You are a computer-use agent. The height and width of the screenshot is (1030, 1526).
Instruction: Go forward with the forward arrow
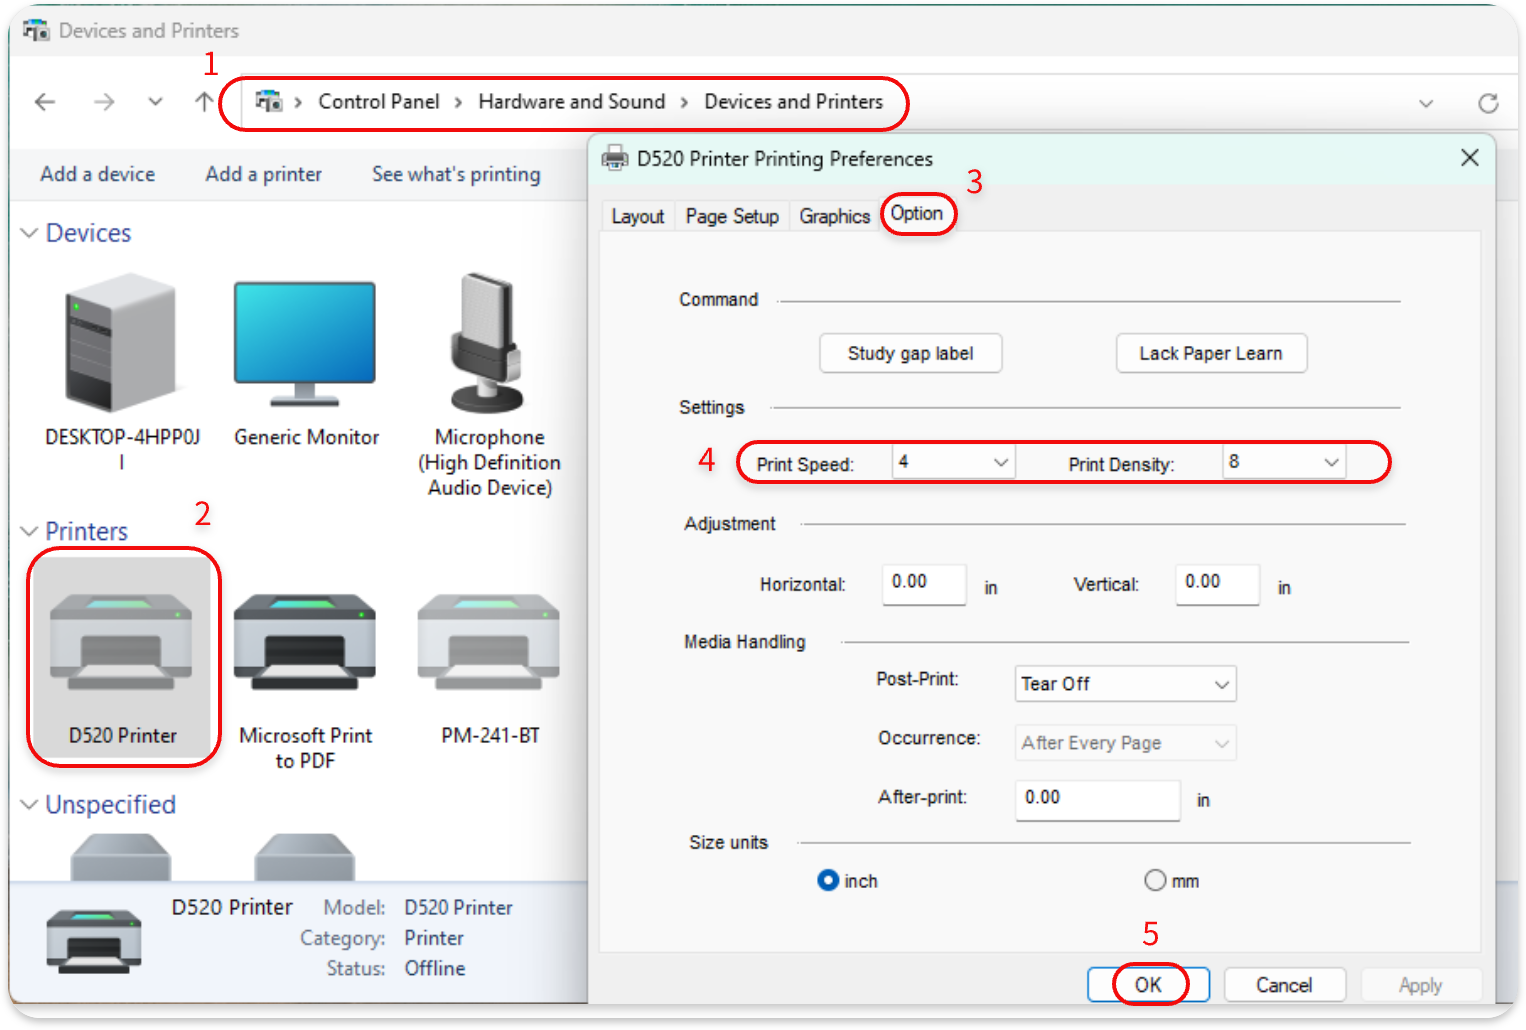[104, 102]
